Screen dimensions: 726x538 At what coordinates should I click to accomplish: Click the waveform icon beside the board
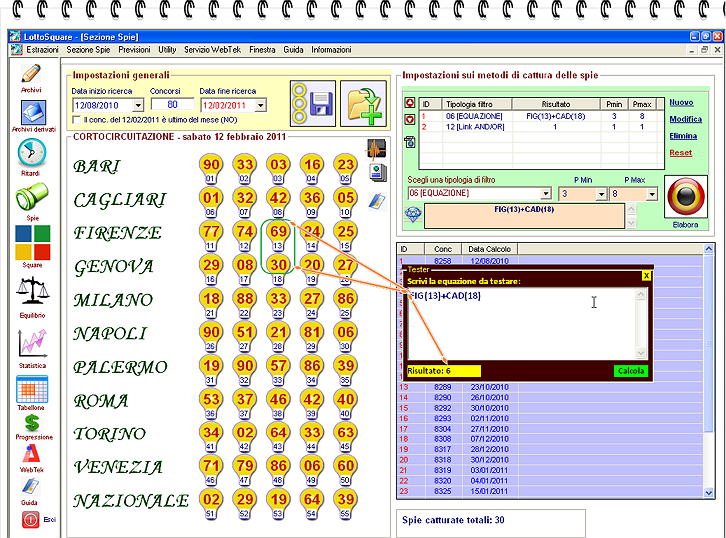(x=377, y=149)
